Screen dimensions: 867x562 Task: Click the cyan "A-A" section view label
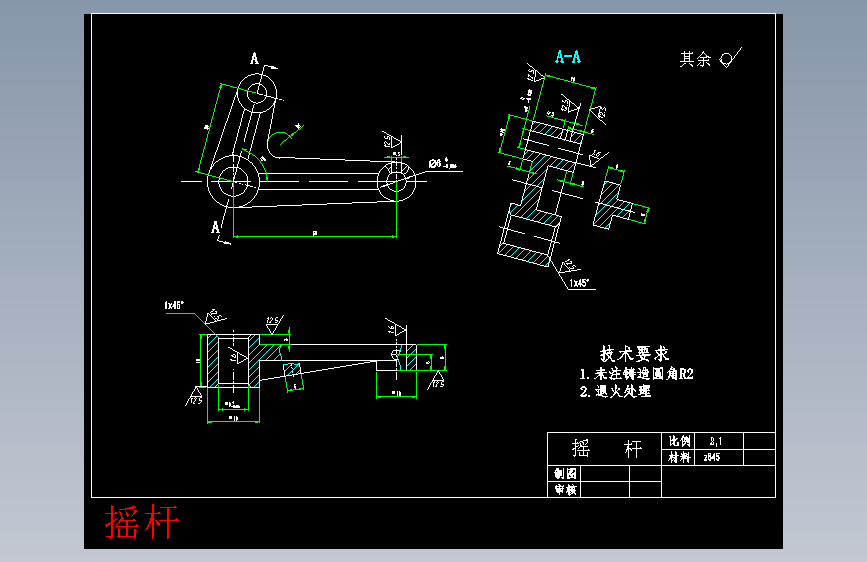pyautogui.click(x=568, y=57)
